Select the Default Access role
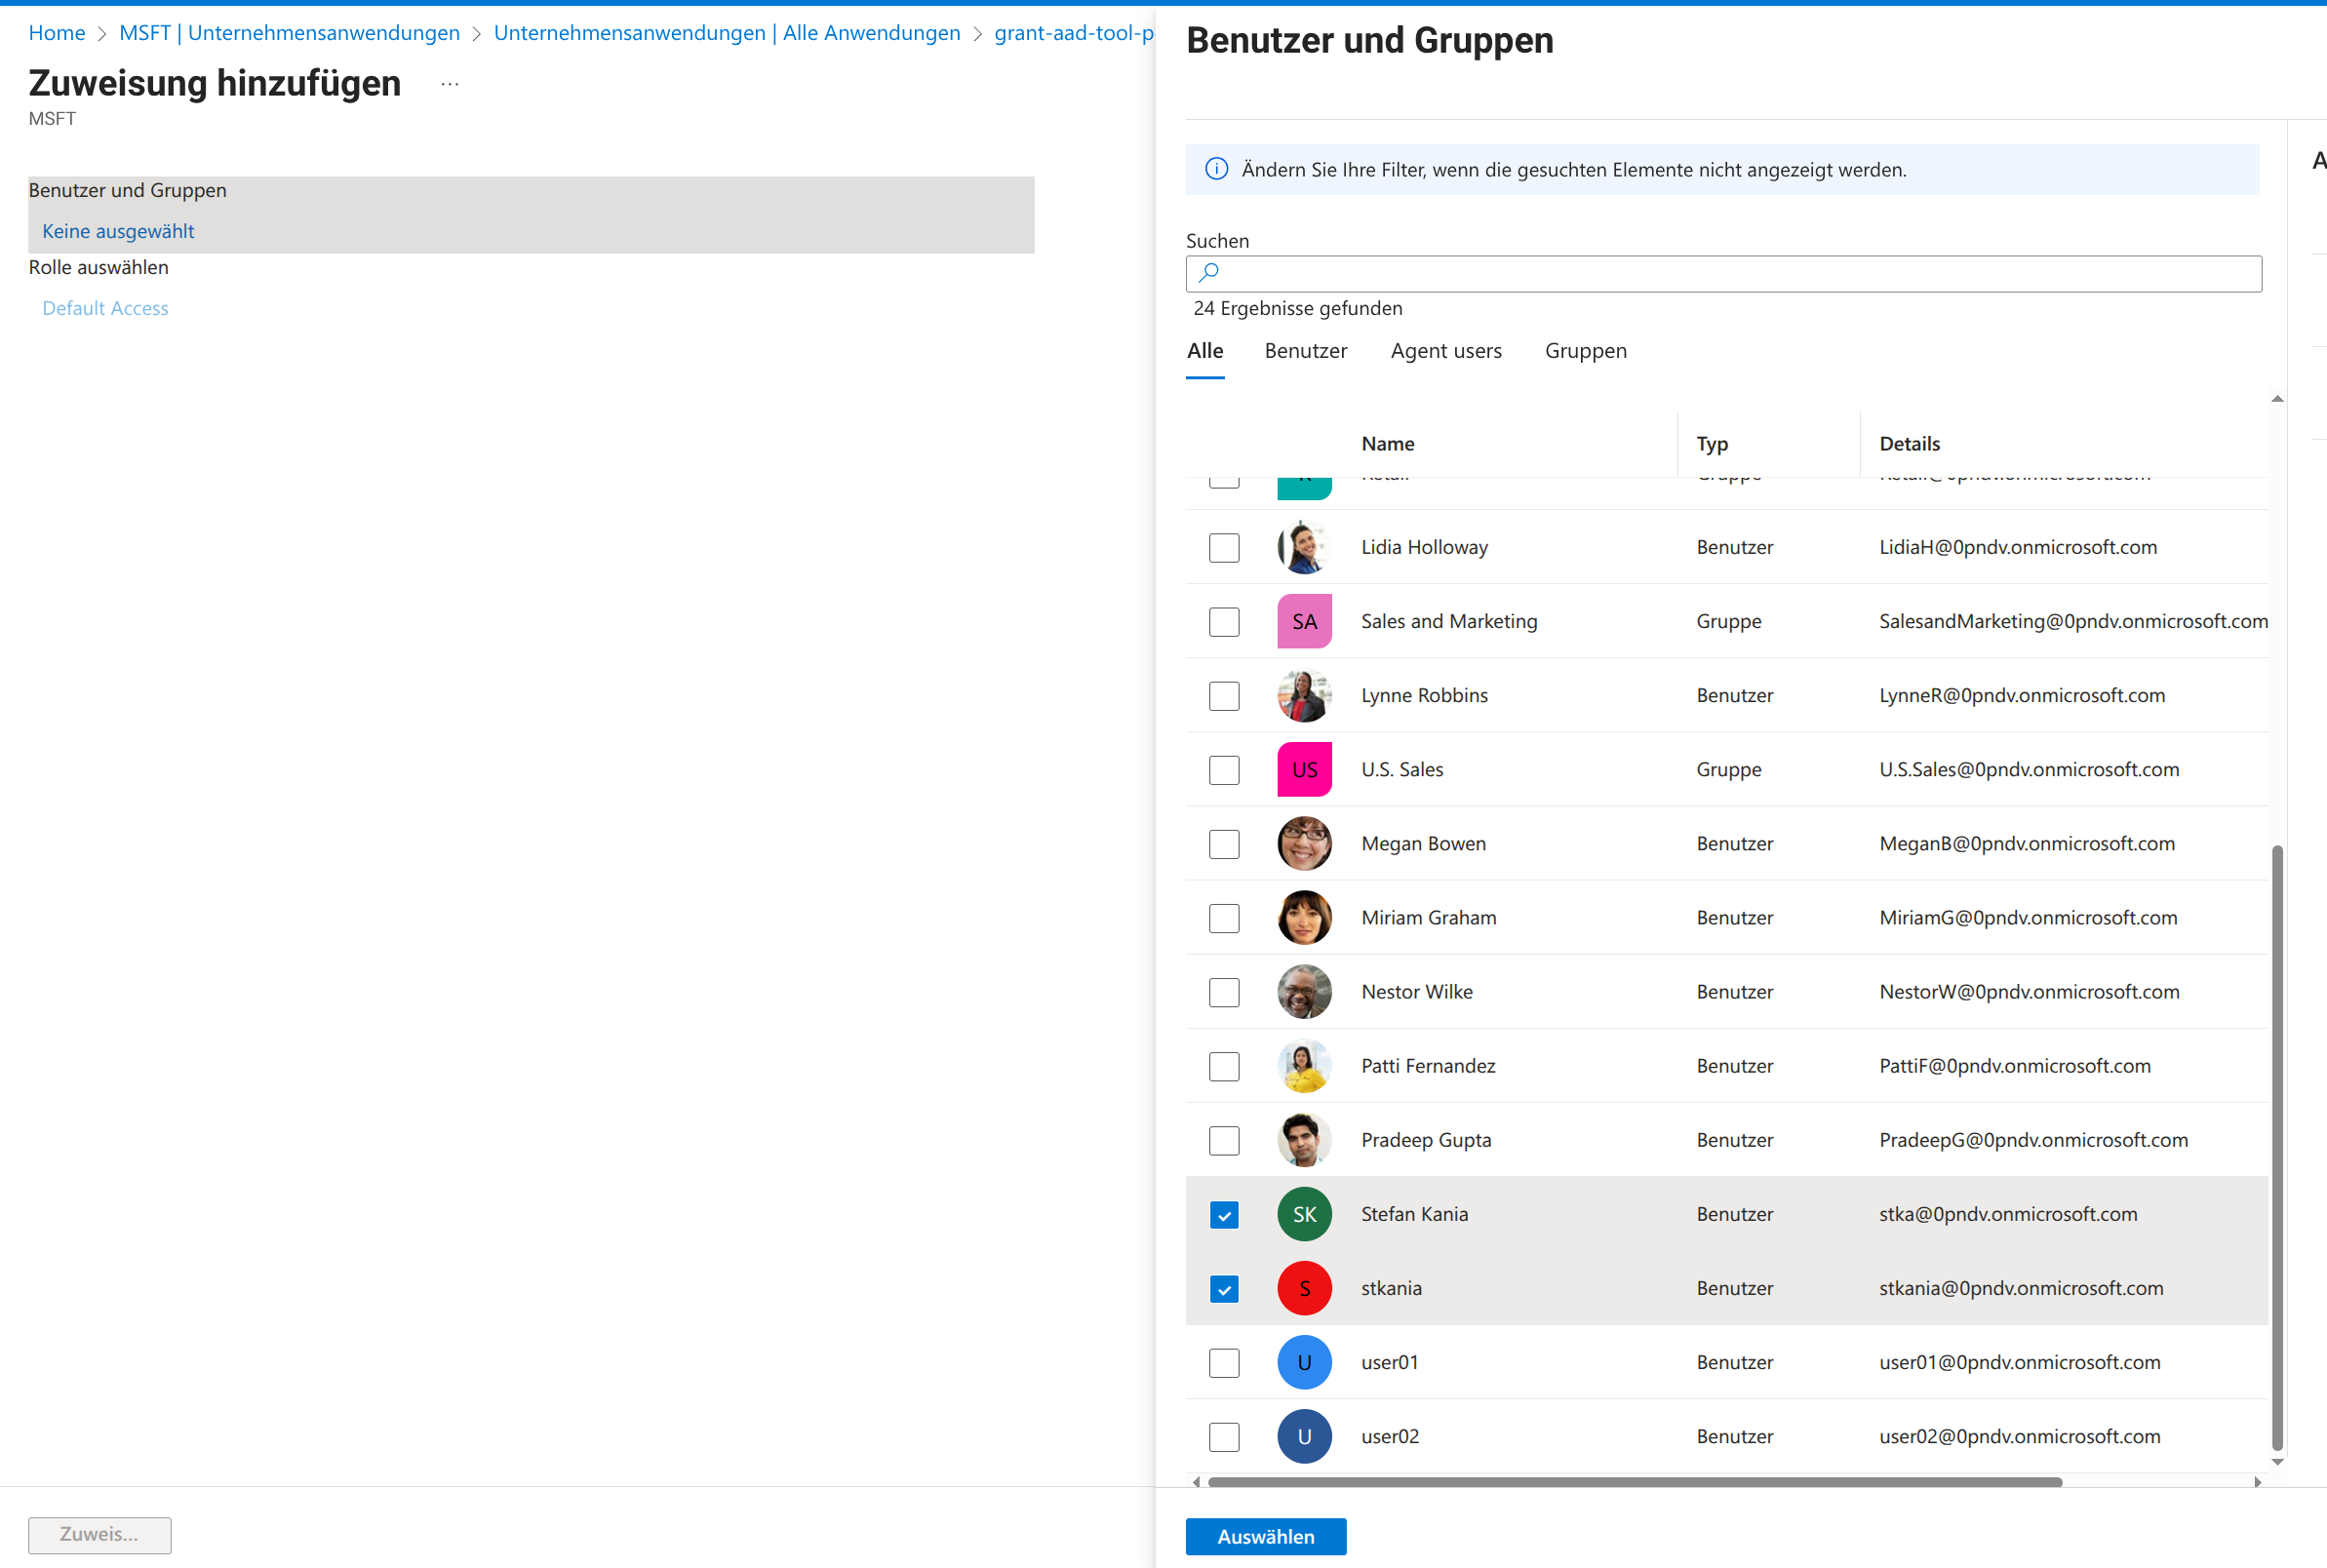This screenshot has height=1568, width=2327. click(105, 307)
